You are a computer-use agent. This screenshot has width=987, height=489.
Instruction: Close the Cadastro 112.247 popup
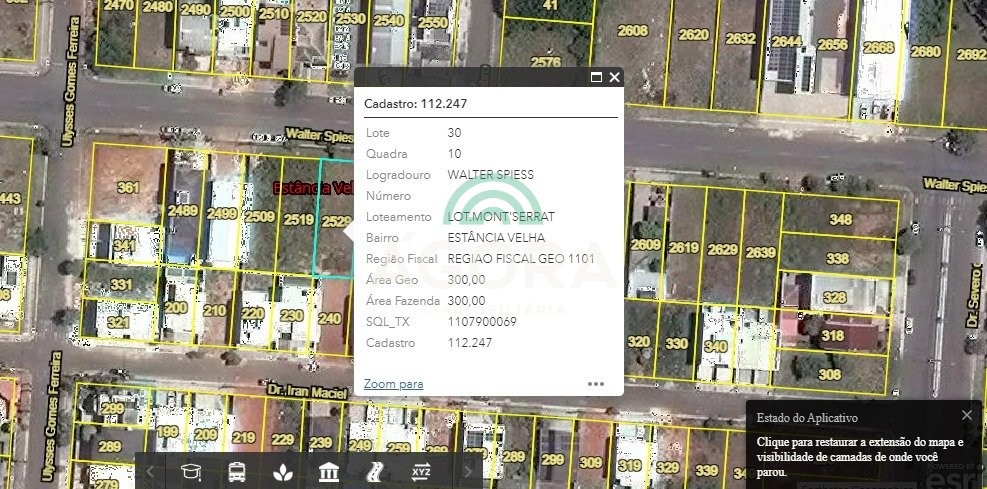click(x=614, y=77)
